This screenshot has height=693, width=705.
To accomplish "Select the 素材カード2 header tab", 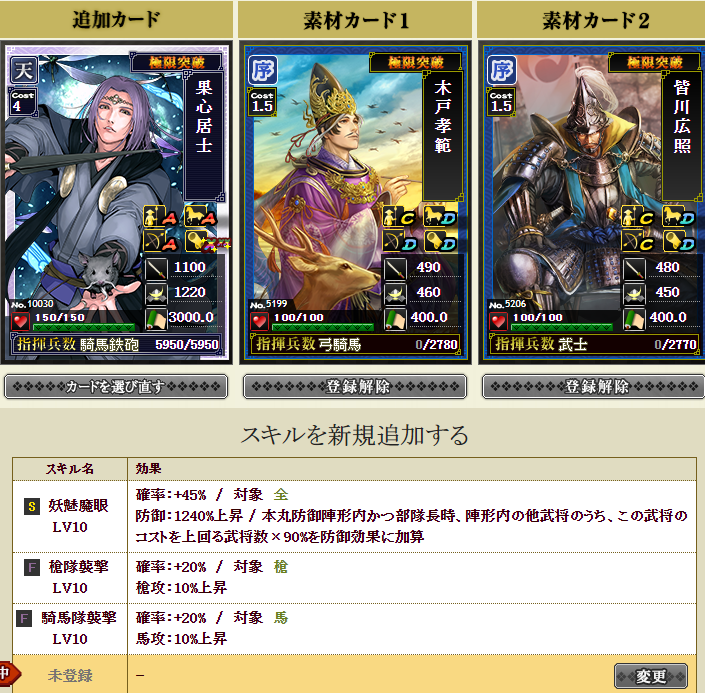I will pyautogui.click(x=591, y=20).
